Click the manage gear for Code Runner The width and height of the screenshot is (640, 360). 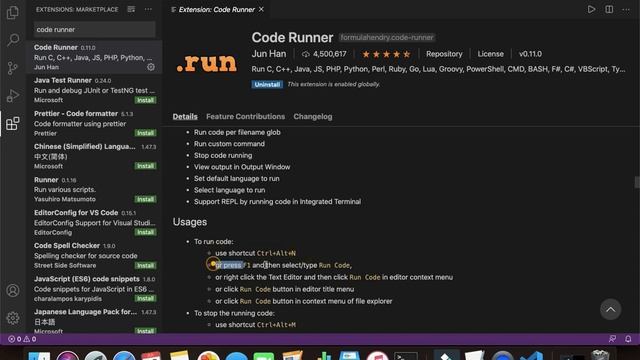click(x=151, y=67)
